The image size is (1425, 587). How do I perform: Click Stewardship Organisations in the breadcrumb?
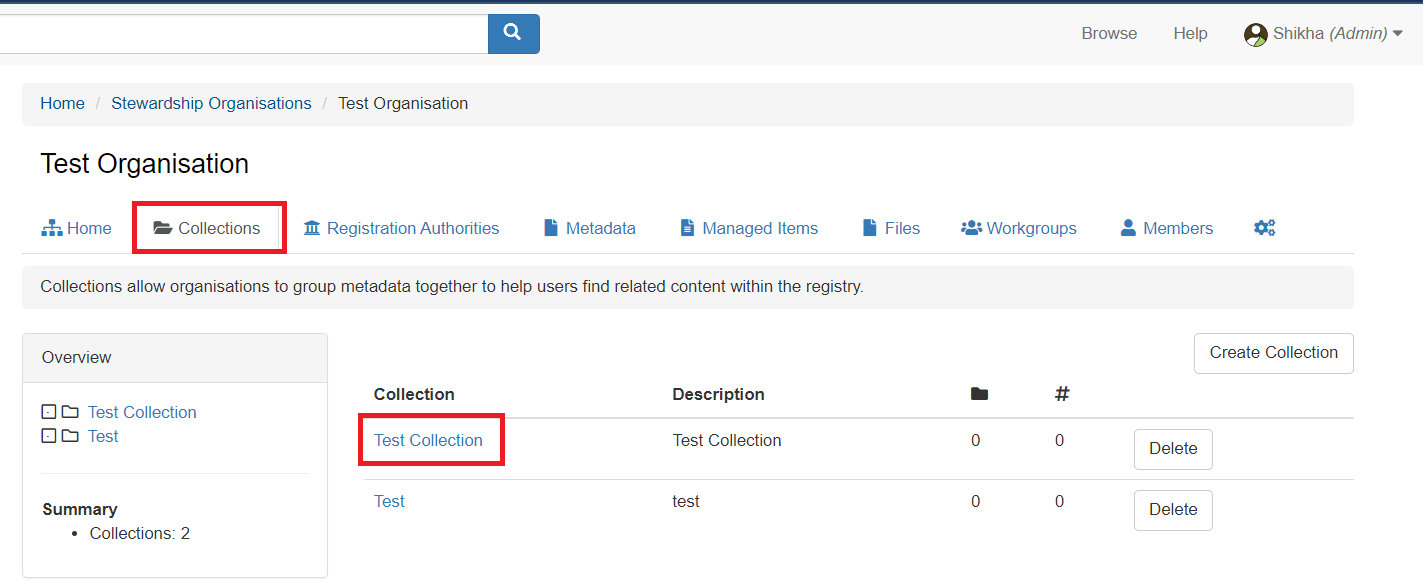[211, 103]
